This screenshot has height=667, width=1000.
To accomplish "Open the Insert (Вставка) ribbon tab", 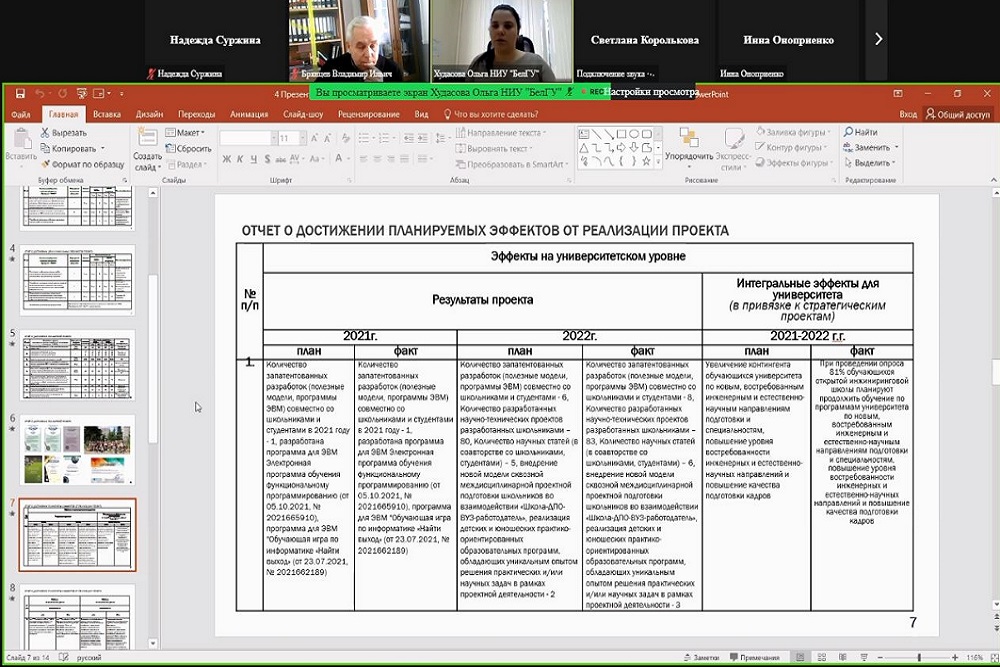I will (107, 114).
